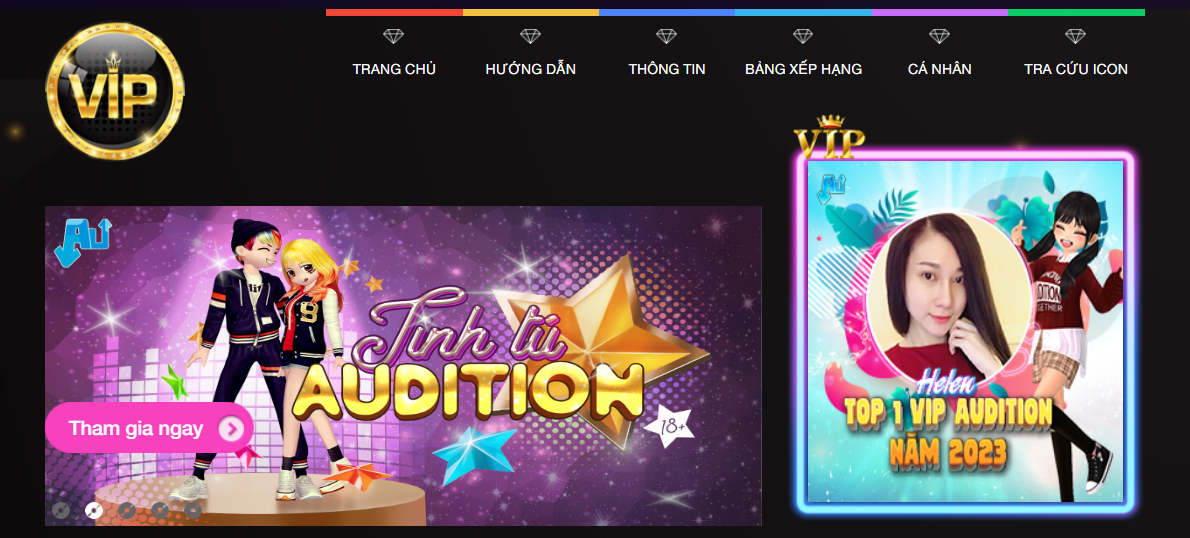Click the diamond icon above TRANG CHỦ
Image resolution: width=1190 pixels, height=538 pixels.
[393, 36]
